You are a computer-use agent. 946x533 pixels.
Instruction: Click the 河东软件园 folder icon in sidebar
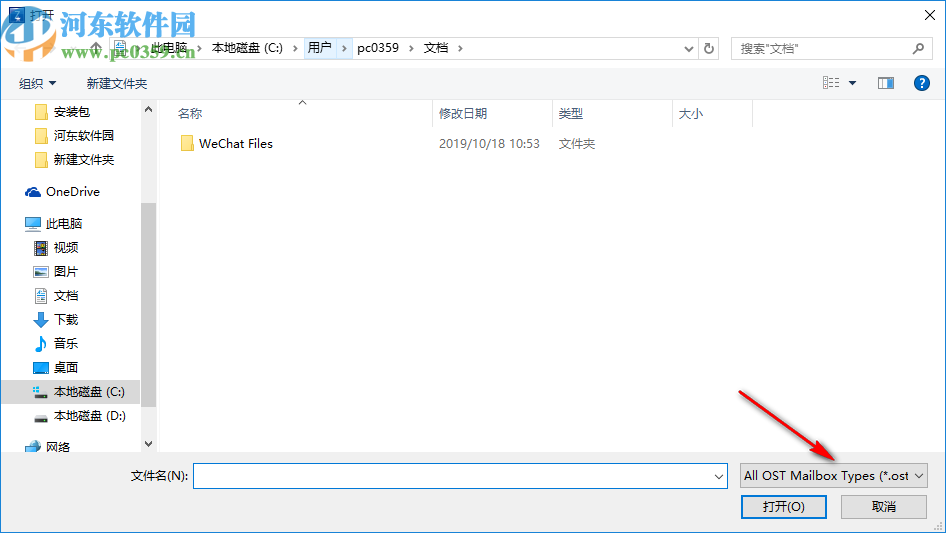(41, 136)
